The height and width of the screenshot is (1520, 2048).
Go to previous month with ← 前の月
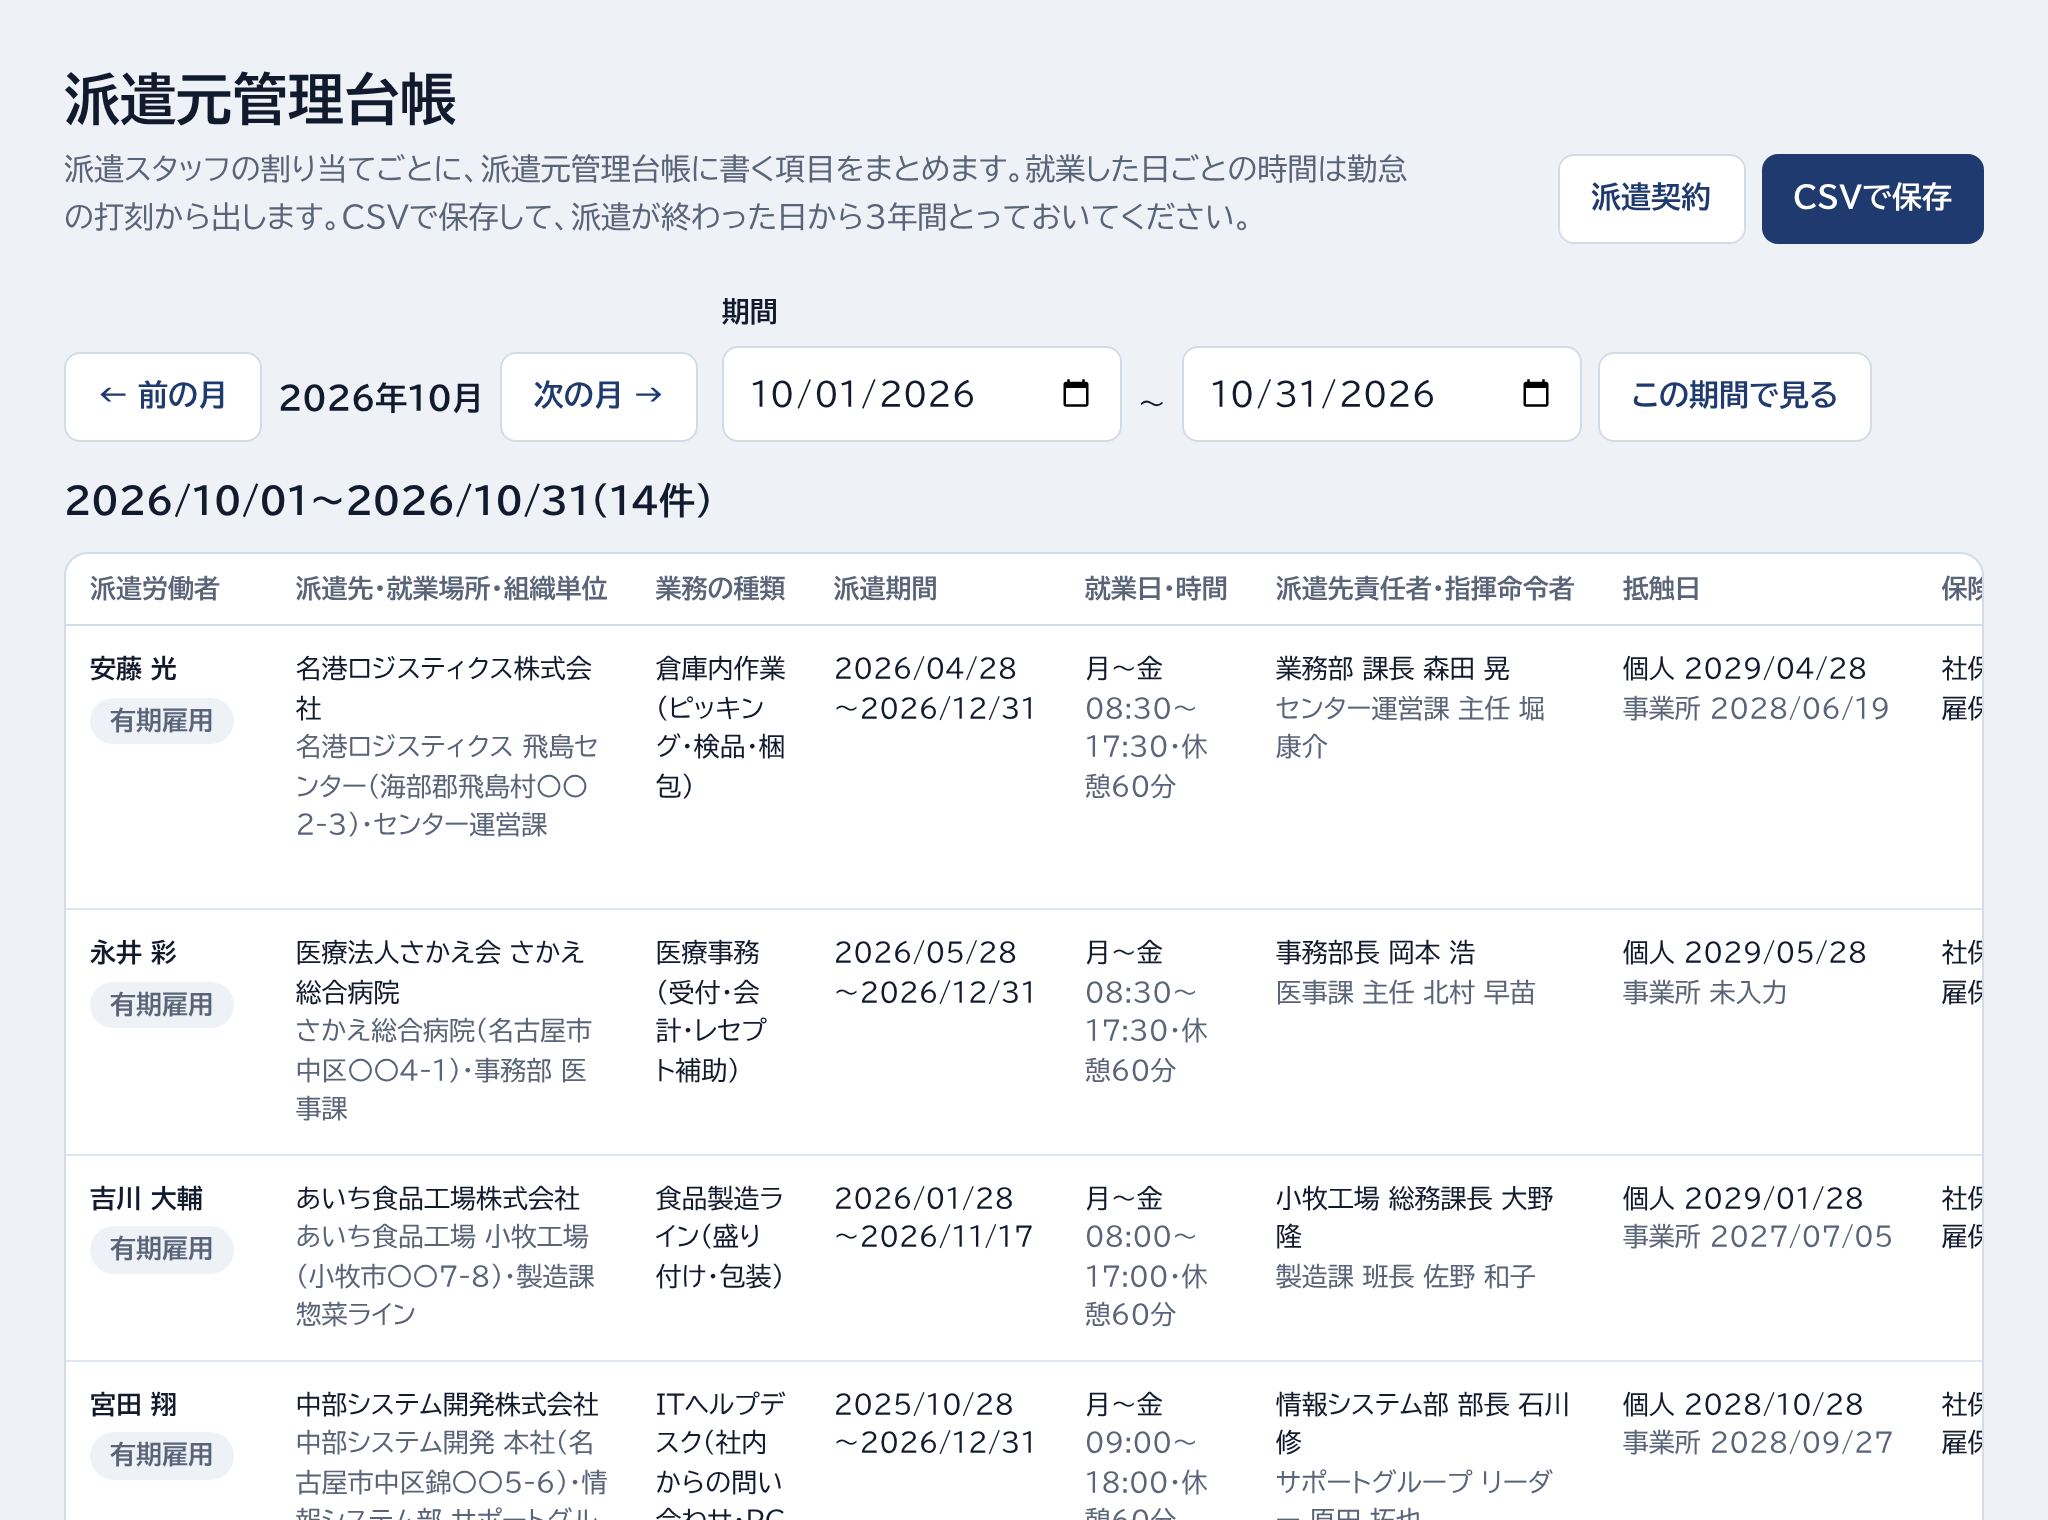pos(163,396)
